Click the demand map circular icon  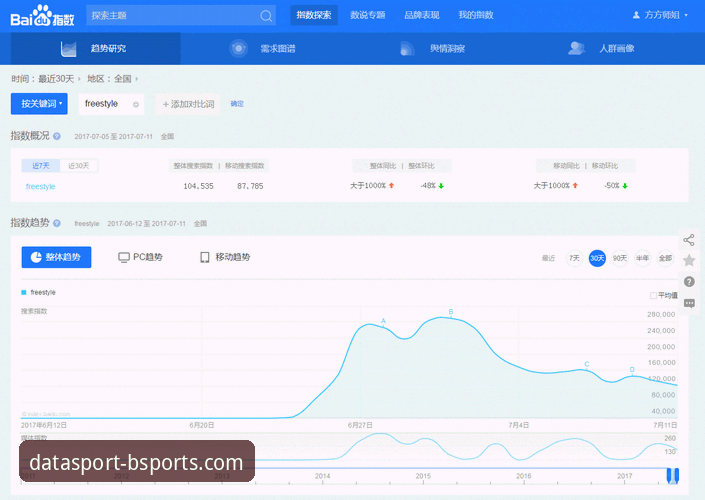click(238, 48)
